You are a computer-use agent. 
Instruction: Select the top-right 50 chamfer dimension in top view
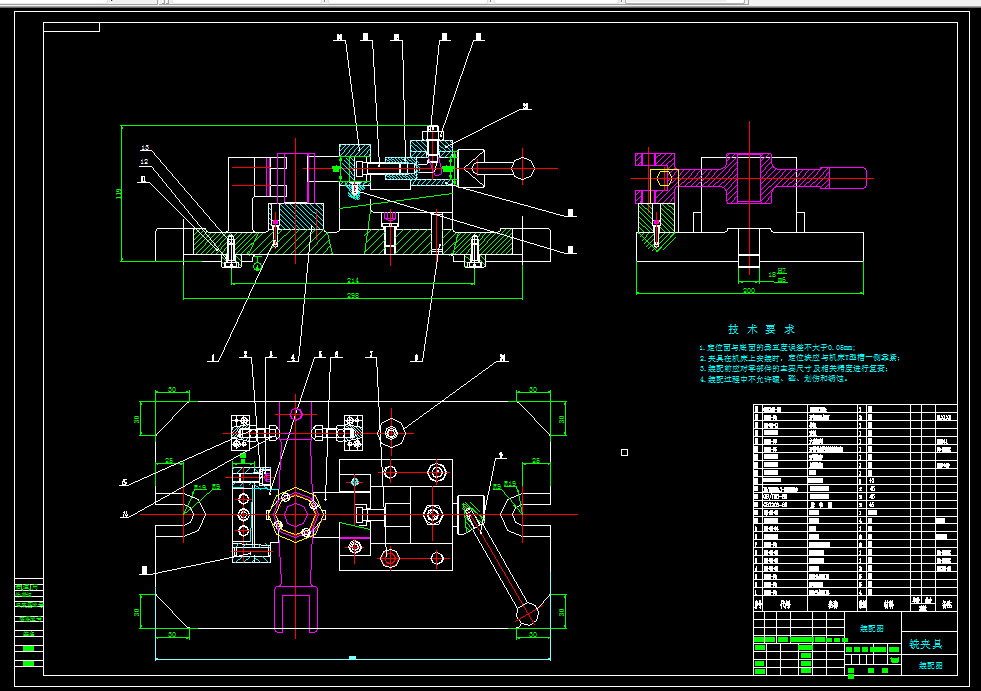click(x=533, y=389)
